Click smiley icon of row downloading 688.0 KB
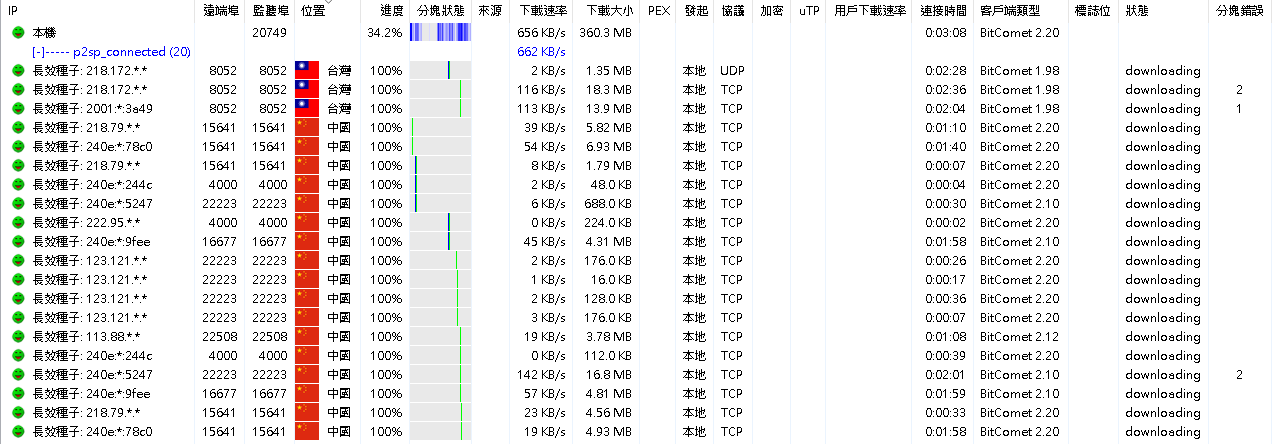Viewport: 1274px width, 444px height. pos(18,204)
